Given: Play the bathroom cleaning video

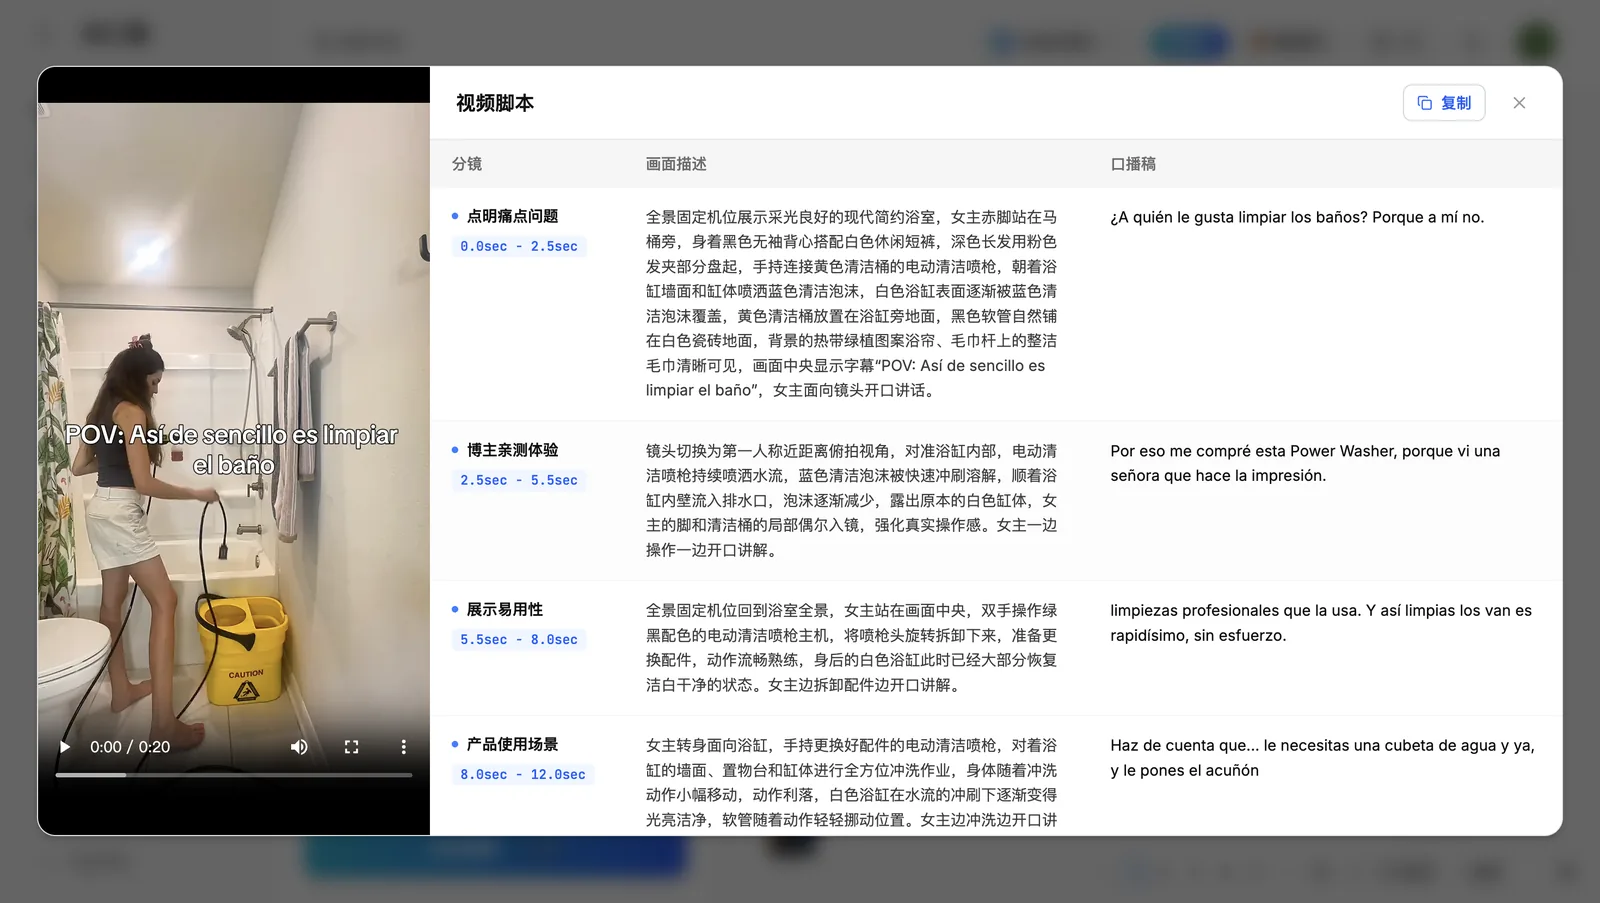Looking at the screenshot, I should (x=65, y=747).
